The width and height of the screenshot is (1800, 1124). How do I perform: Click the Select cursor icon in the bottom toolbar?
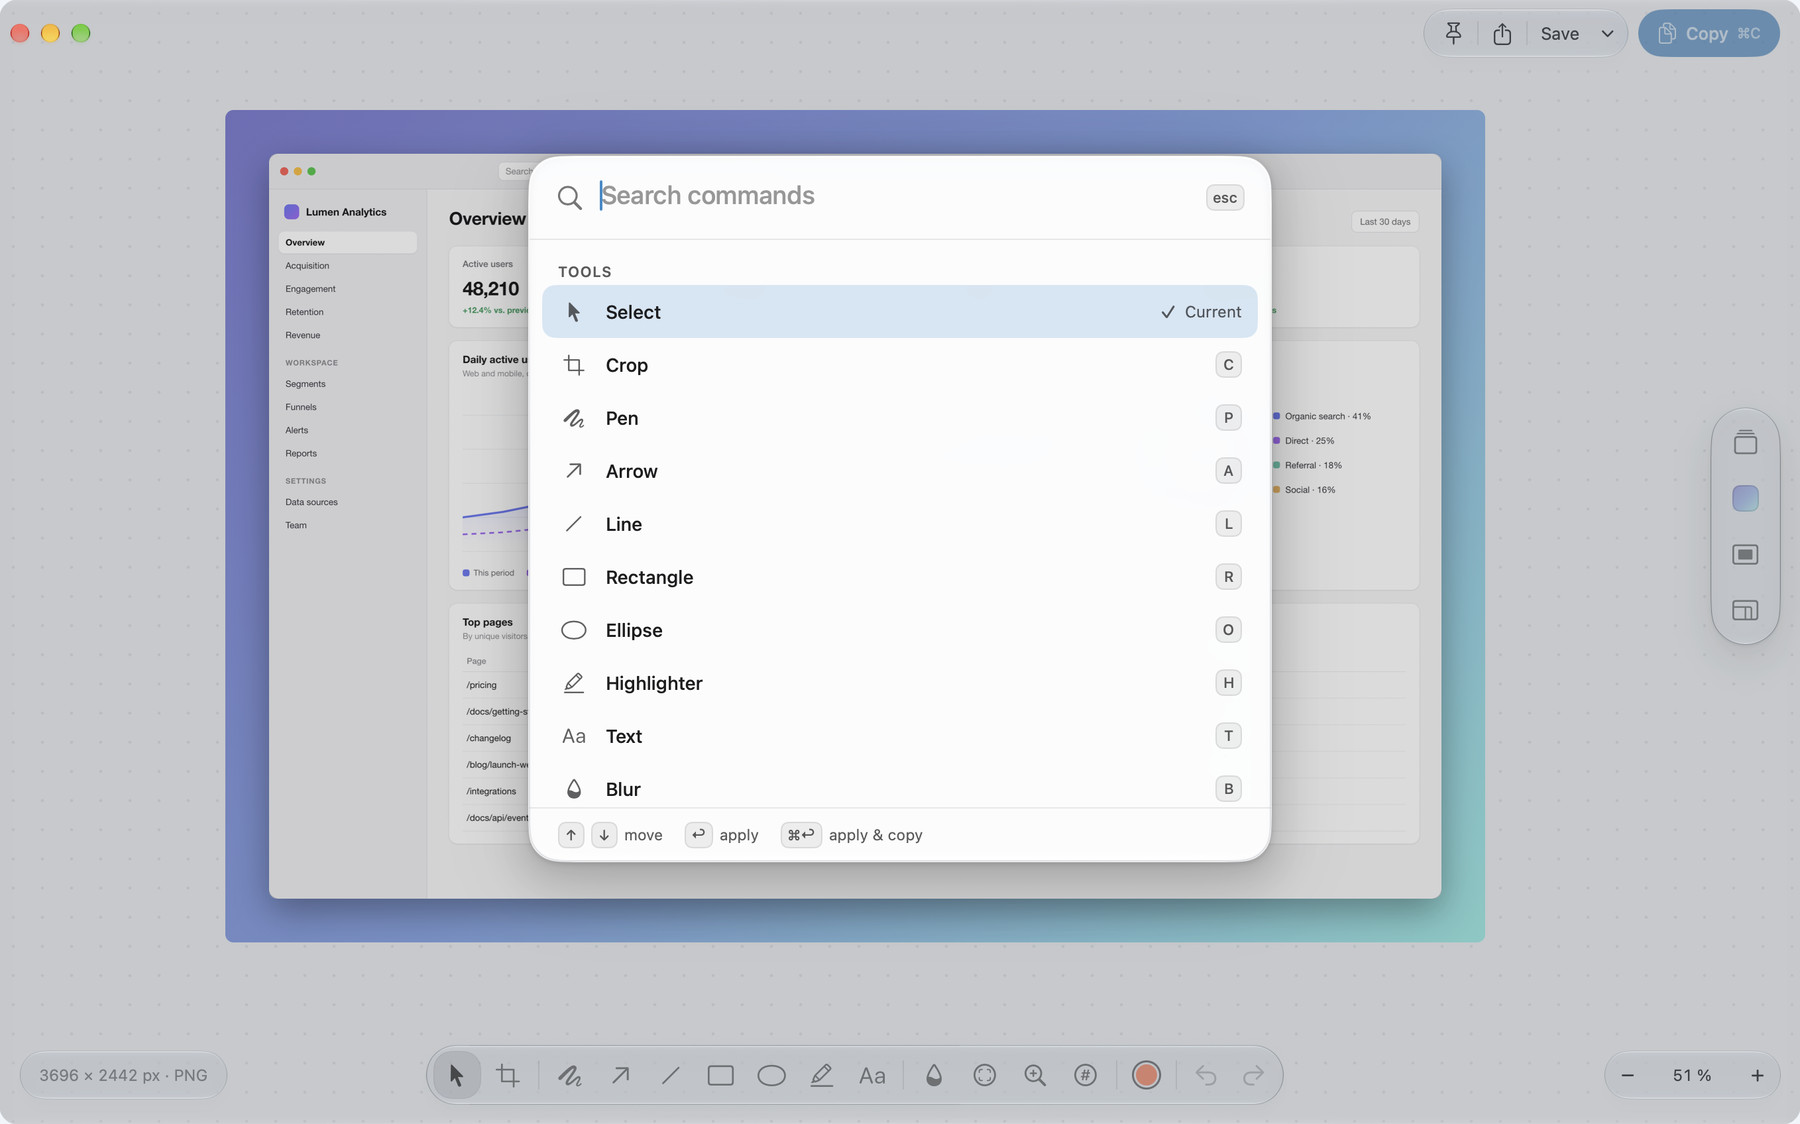[457, 1075]
